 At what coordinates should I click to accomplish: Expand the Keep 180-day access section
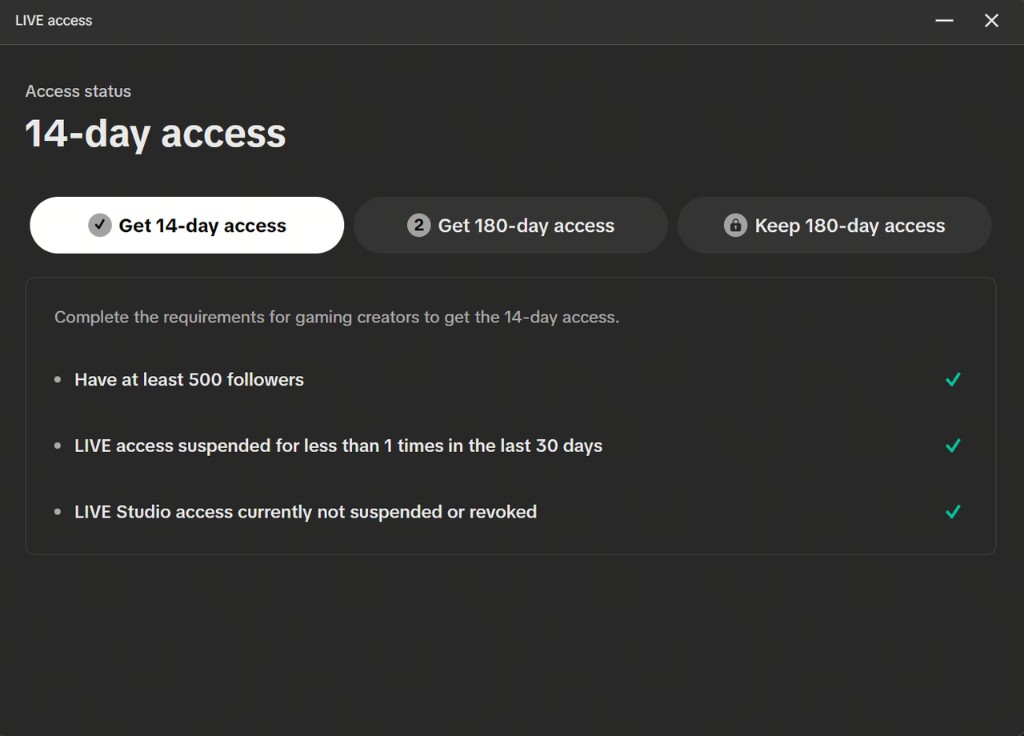click(x=835, y=225)
